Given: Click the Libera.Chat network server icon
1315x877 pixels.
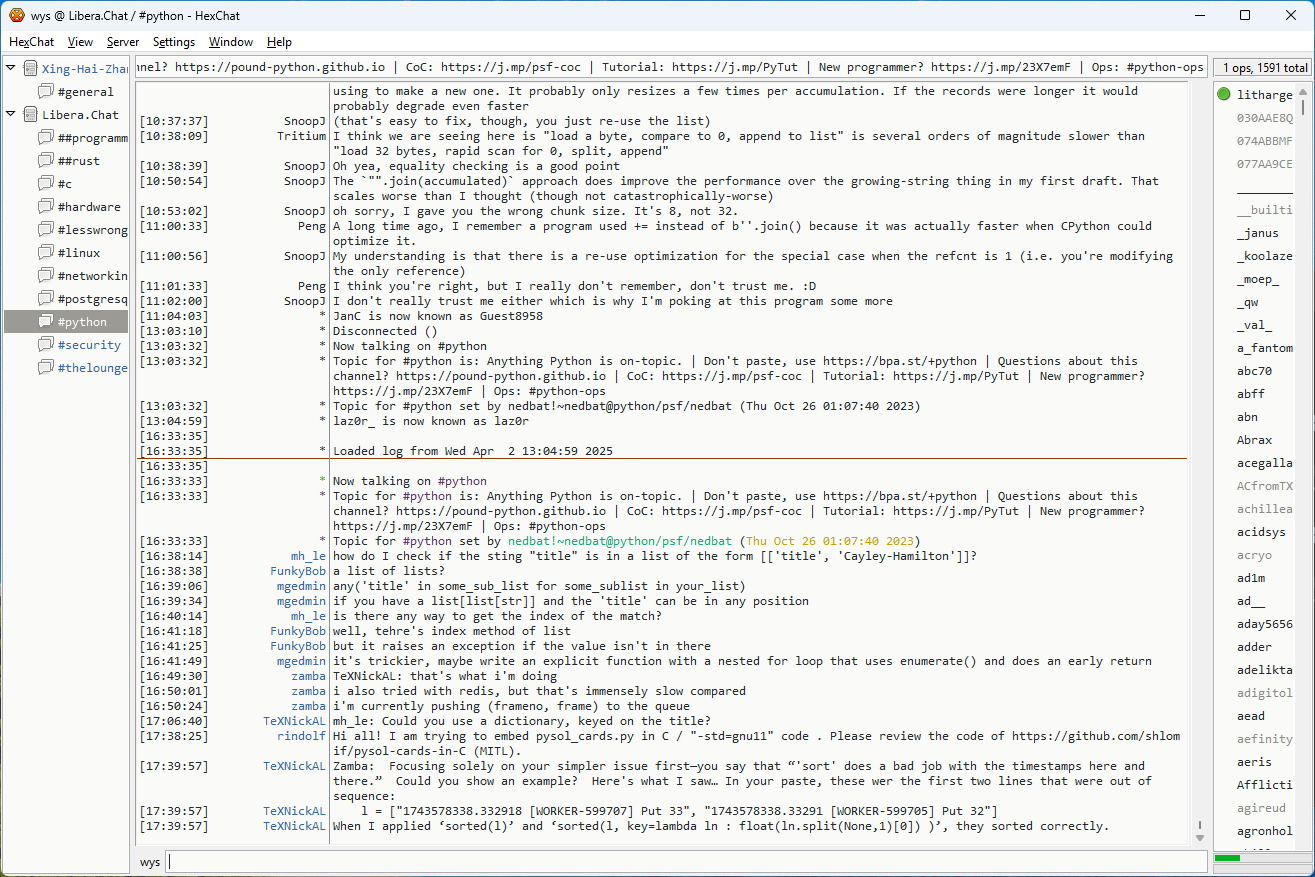Looking at the screenshot, I should point(31,115).
